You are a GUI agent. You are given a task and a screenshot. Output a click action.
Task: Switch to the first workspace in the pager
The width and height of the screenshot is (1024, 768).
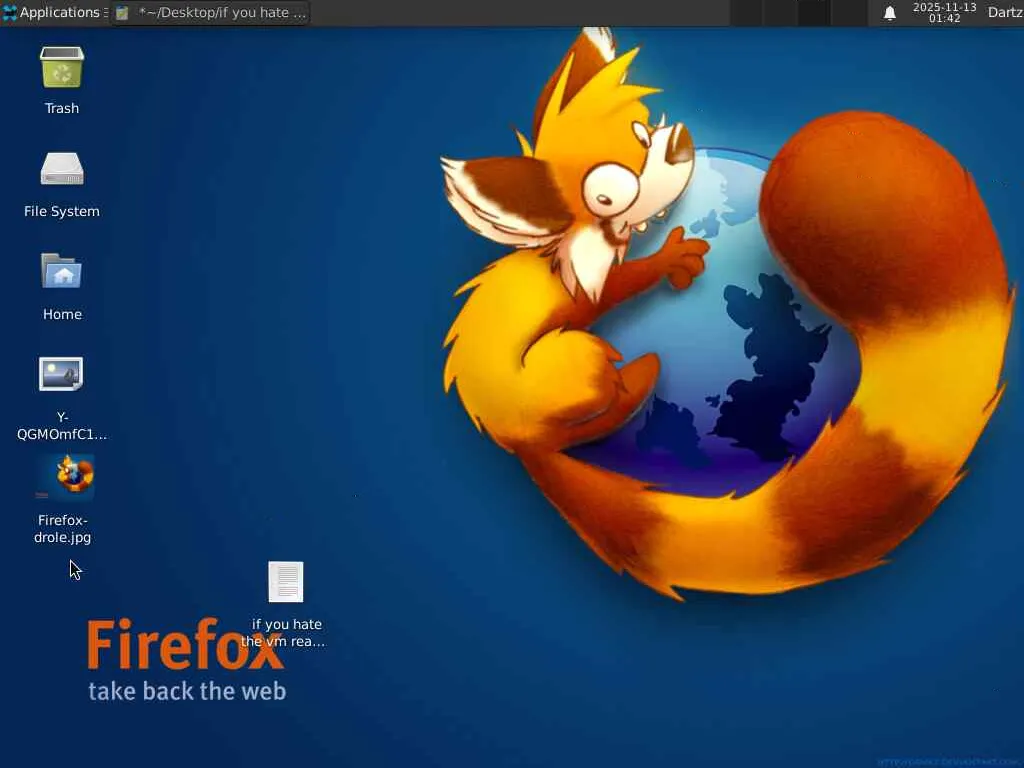click(x=746, y=12)
